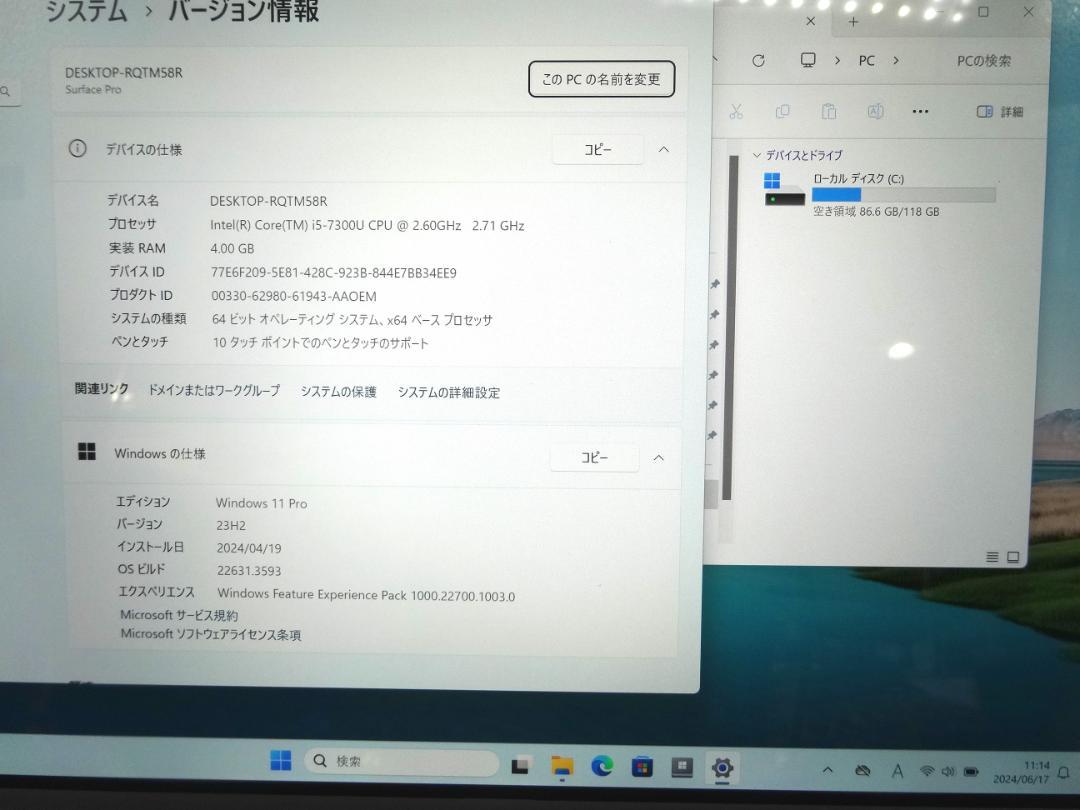Viewport: 1080px width, 810px height.
Task: Open Microsoft ソフトウェアライセンス条項 link
Action: [211, 634]
